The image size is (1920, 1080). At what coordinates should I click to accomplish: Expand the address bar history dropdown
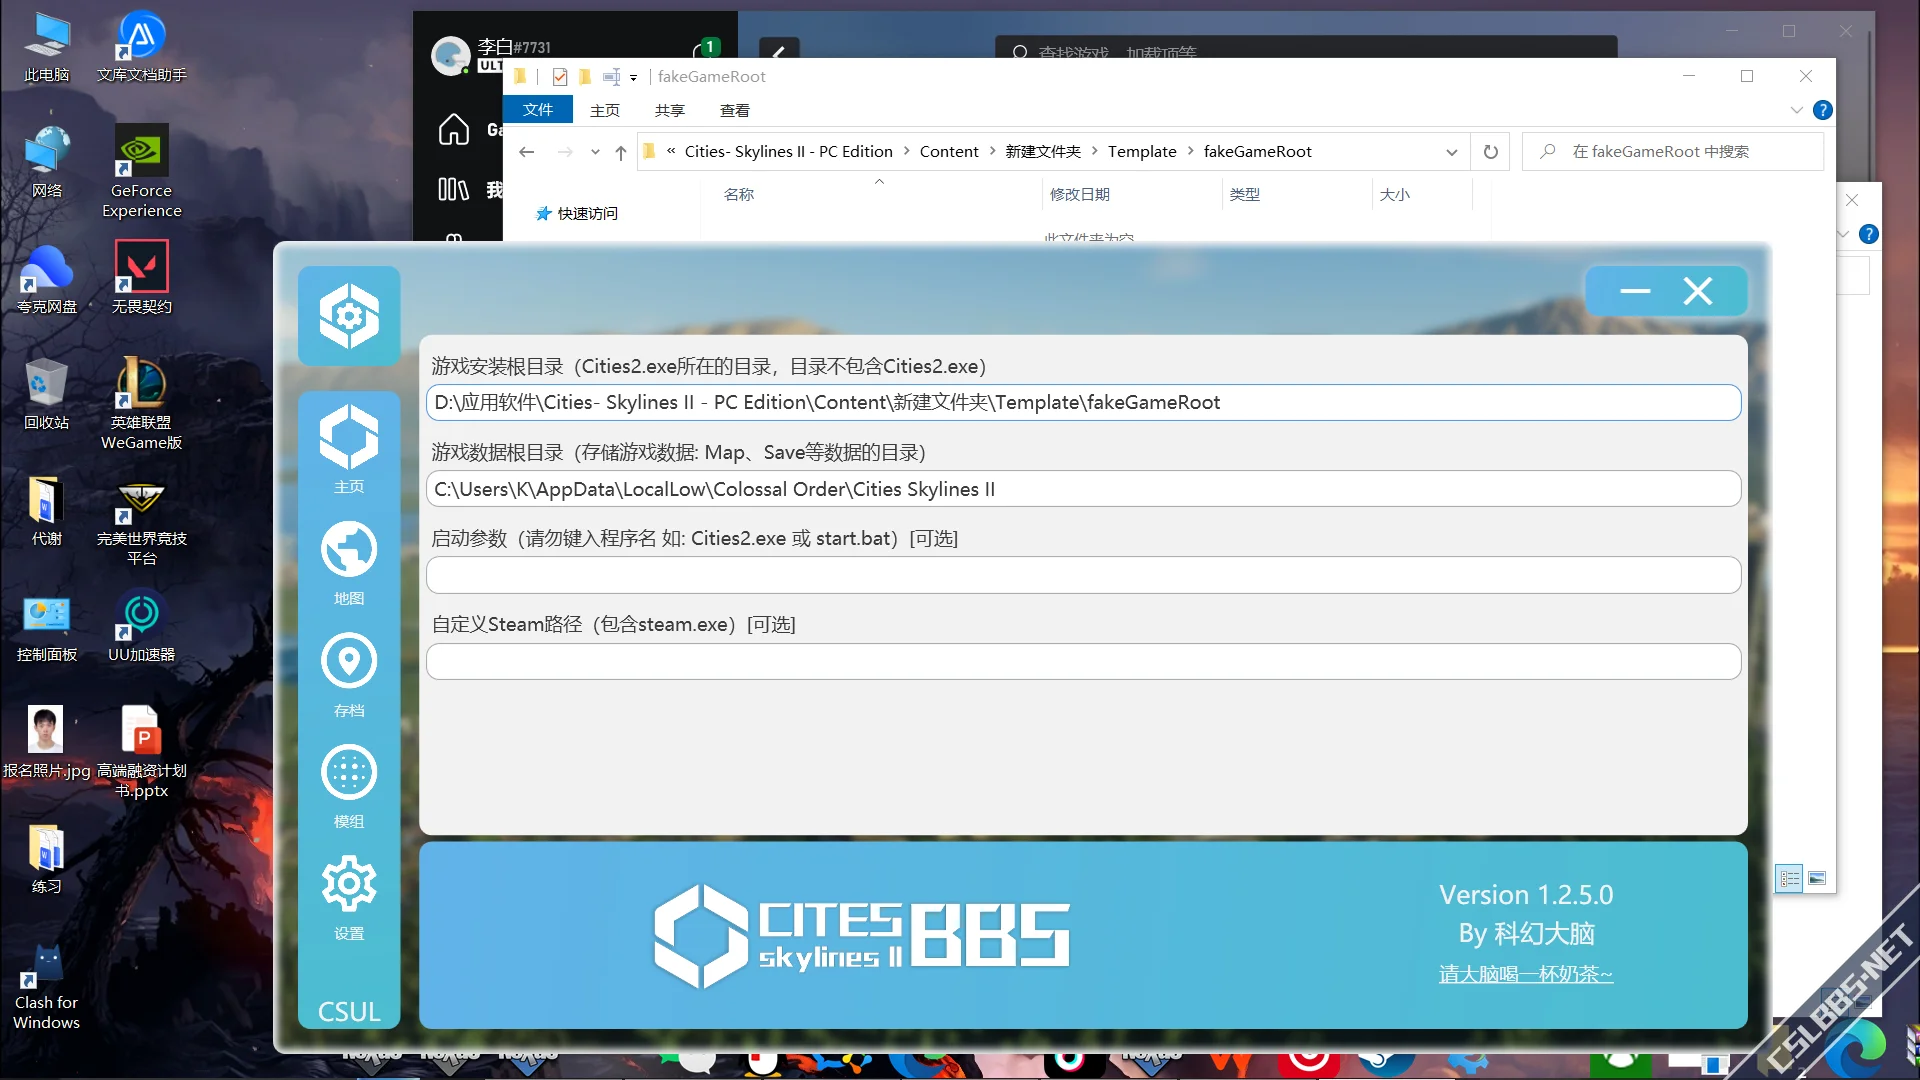[x=1451, y=152]
